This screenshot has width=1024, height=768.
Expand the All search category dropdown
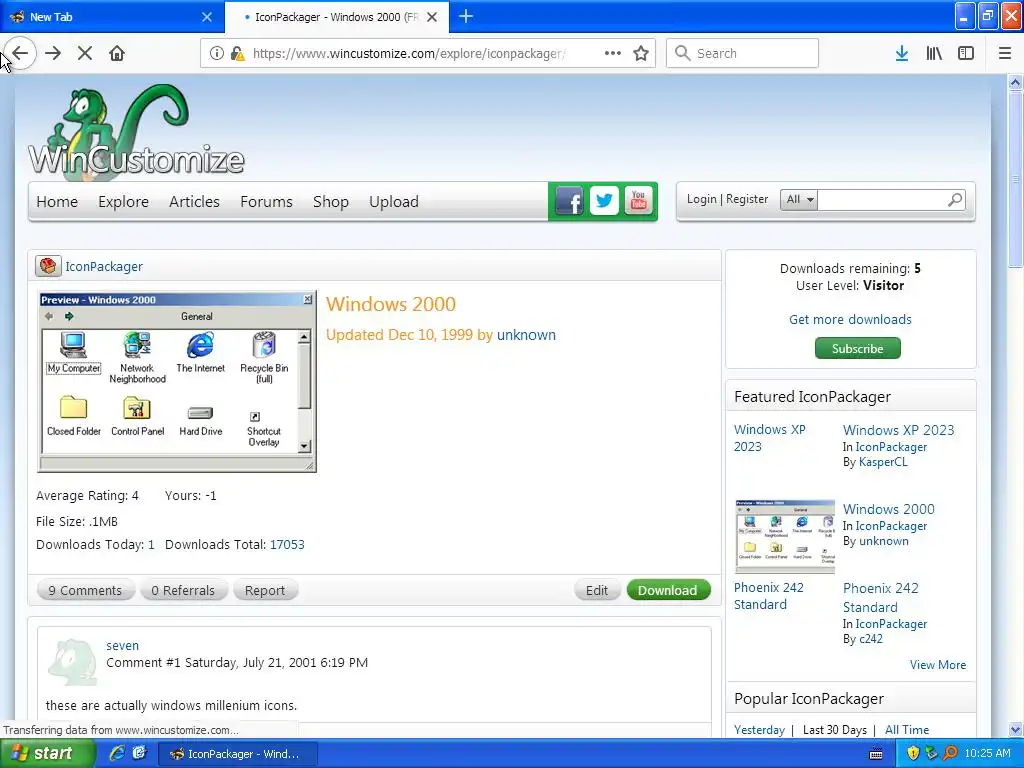coord(799,200)
